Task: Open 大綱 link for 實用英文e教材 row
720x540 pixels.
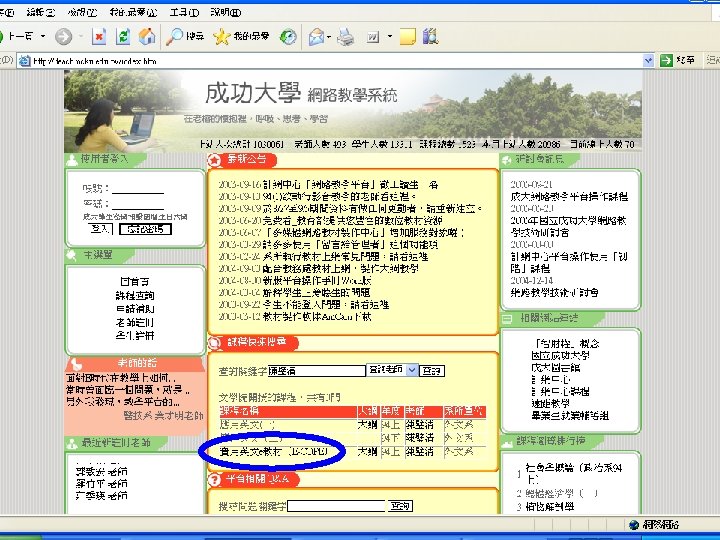Action: pyautogui.click(x=368, y=452)
